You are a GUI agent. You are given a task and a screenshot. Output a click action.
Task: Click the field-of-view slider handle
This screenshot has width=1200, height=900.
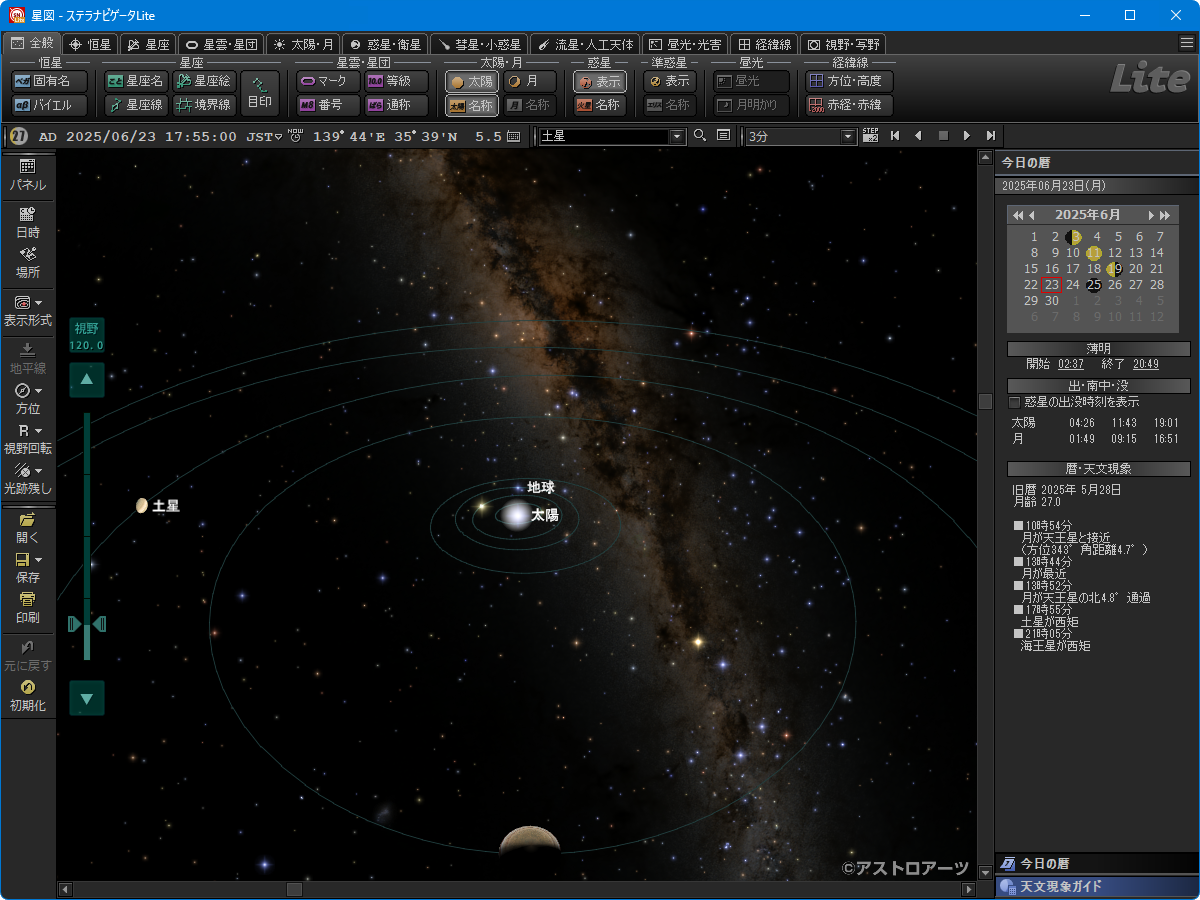pos(87,624)
